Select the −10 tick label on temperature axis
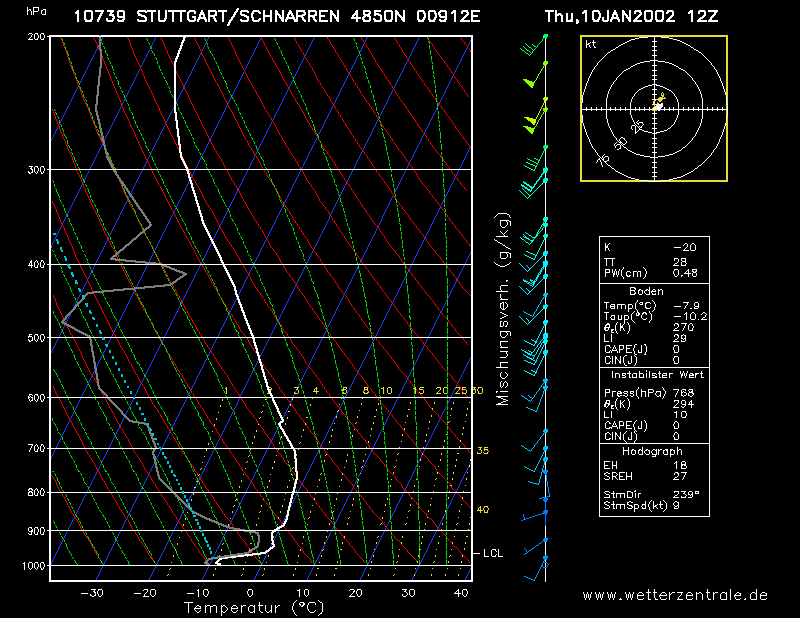Screen dimensions: 800x618 (x=197, y=593)
